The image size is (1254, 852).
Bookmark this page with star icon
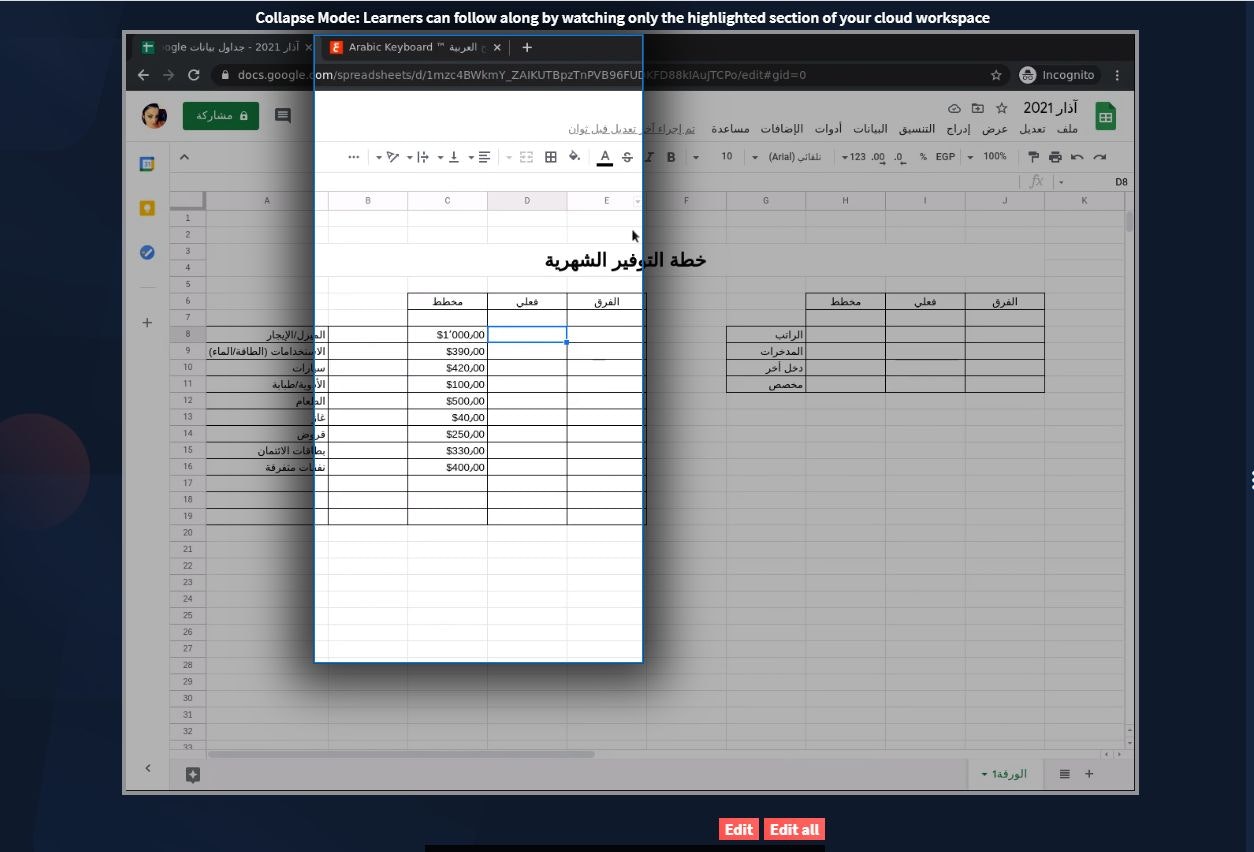point(996,75)
